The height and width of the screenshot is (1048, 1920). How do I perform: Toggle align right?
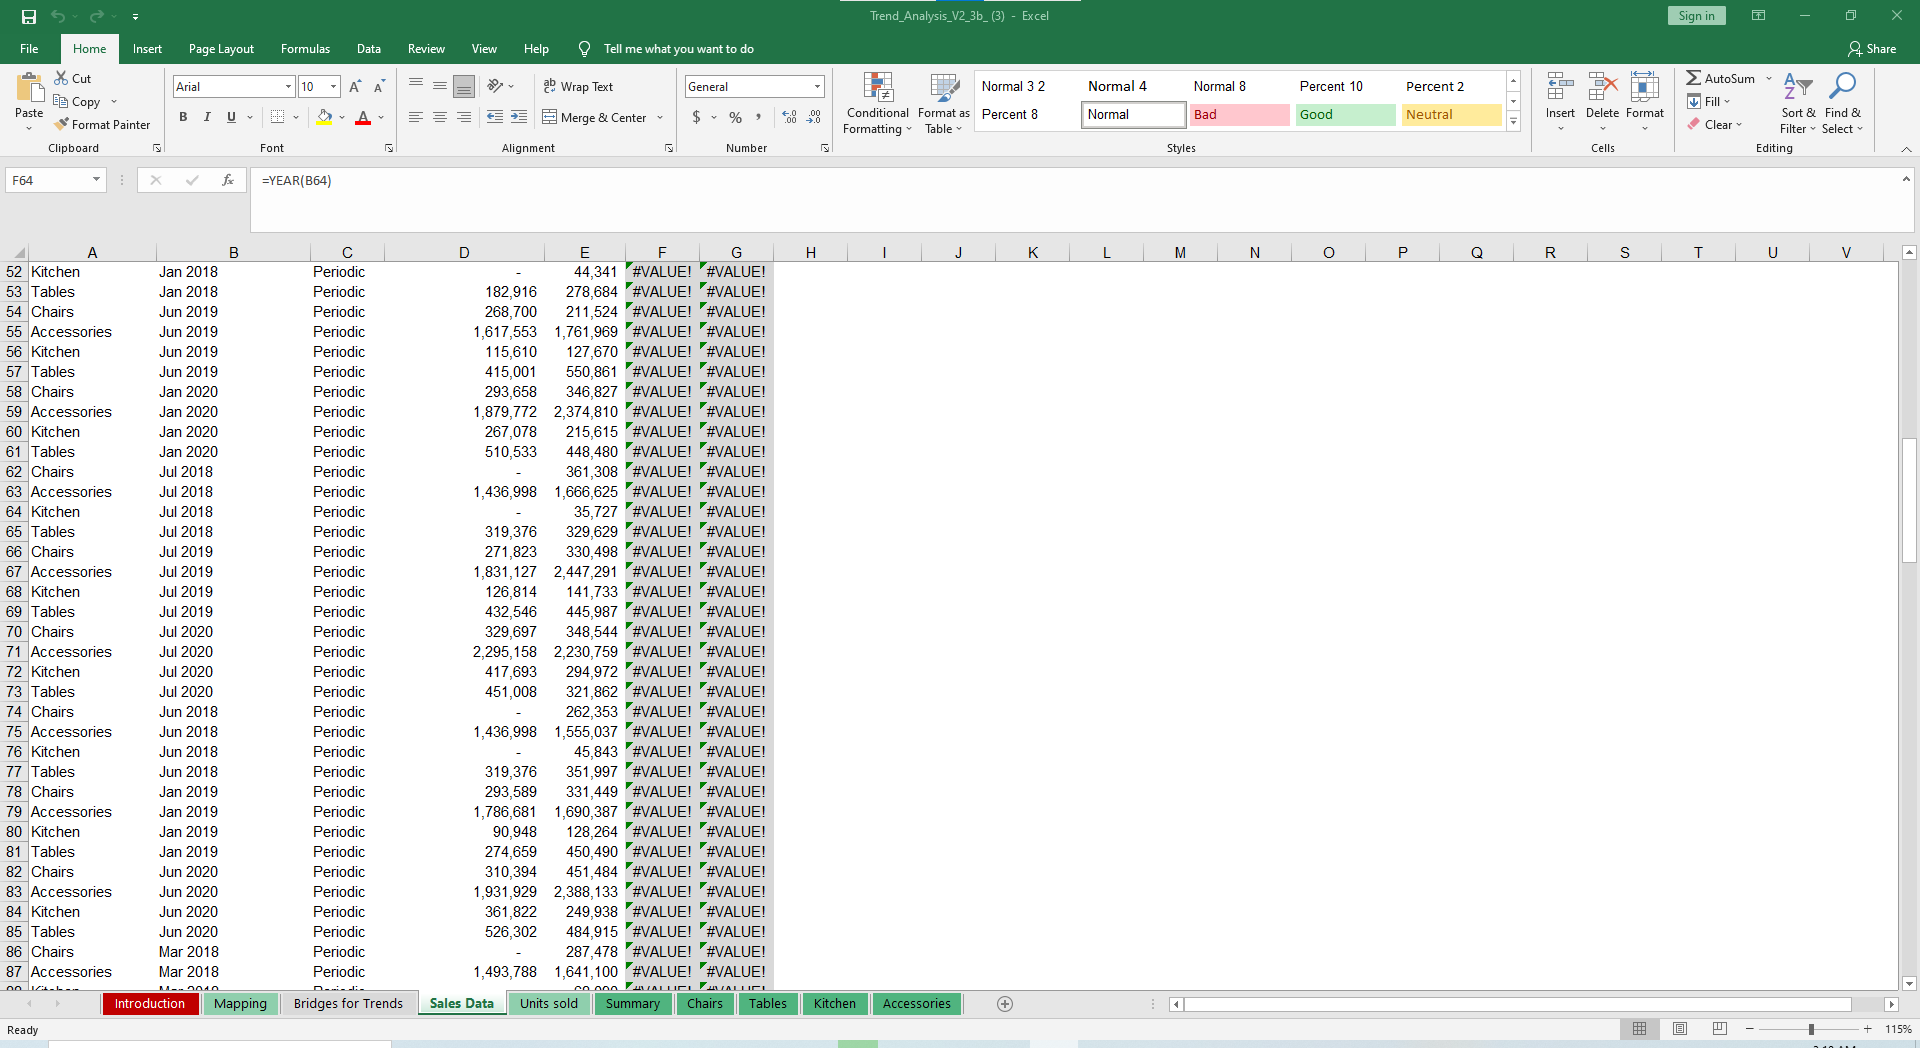[x=464, y=117]
